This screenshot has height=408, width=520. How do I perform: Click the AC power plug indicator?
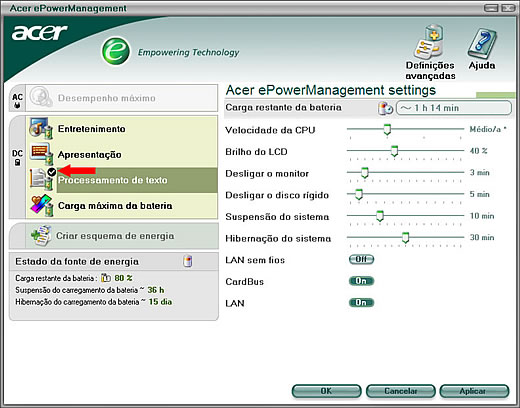pyautogui.click(x=17, y=101)
